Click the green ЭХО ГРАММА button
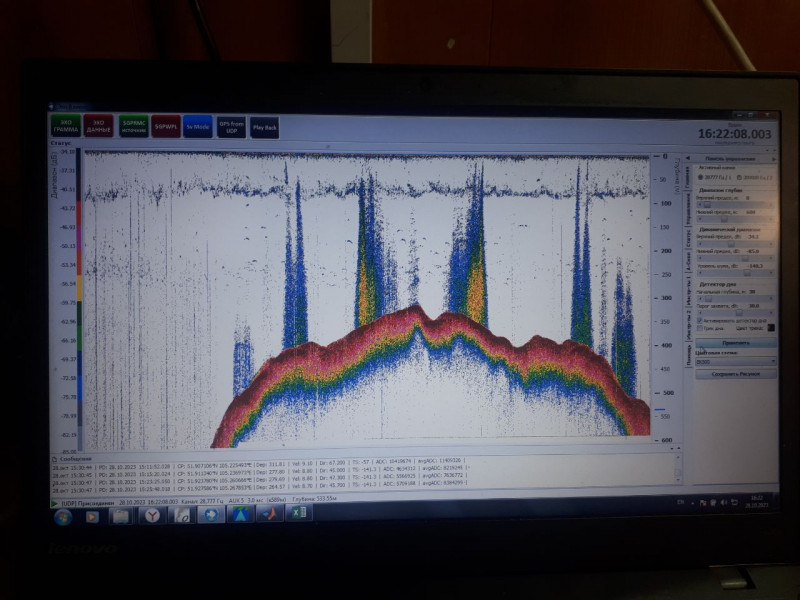The image size is (800, 600). pyautogui.click(x=65, y=126)
